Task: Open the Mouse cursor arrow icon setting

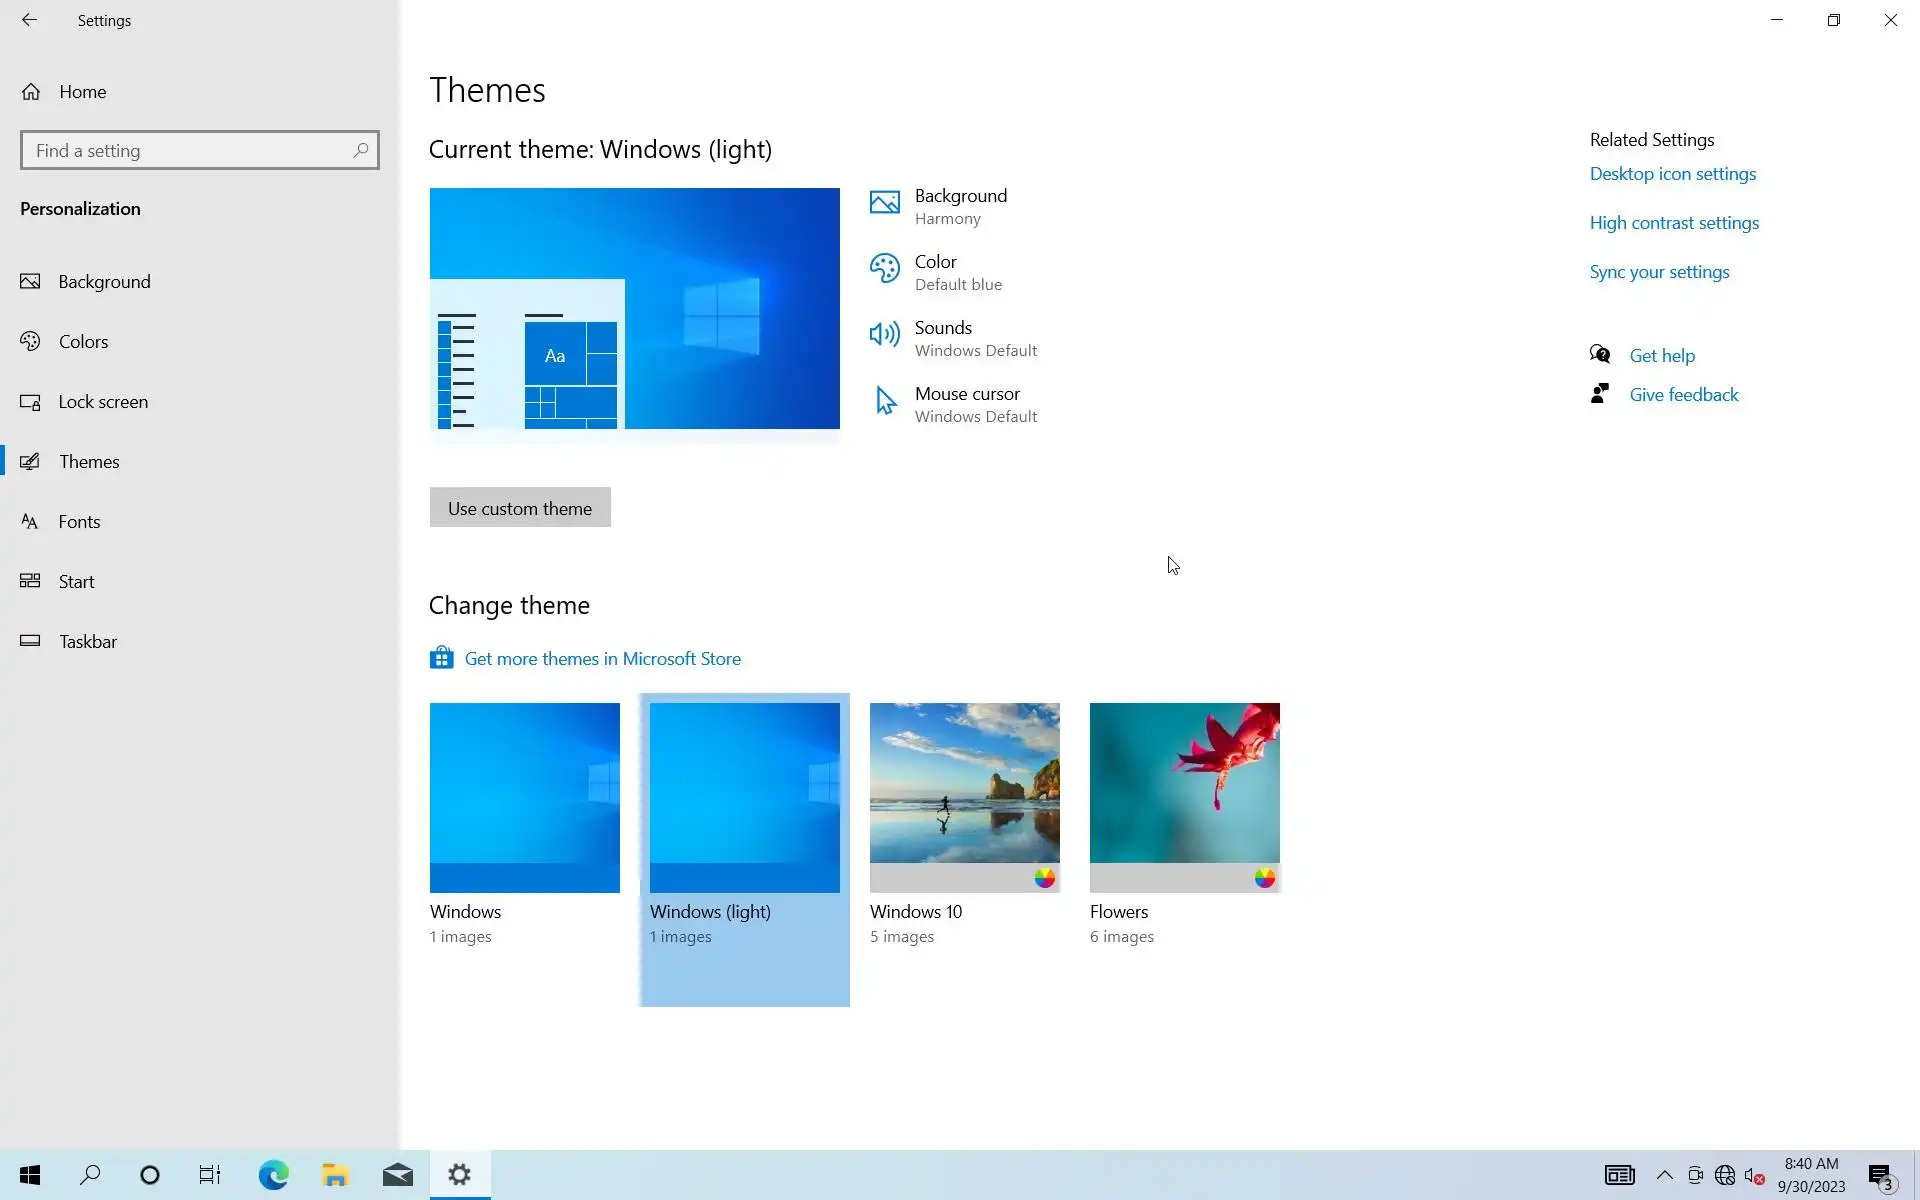Action: pos(884,401)
